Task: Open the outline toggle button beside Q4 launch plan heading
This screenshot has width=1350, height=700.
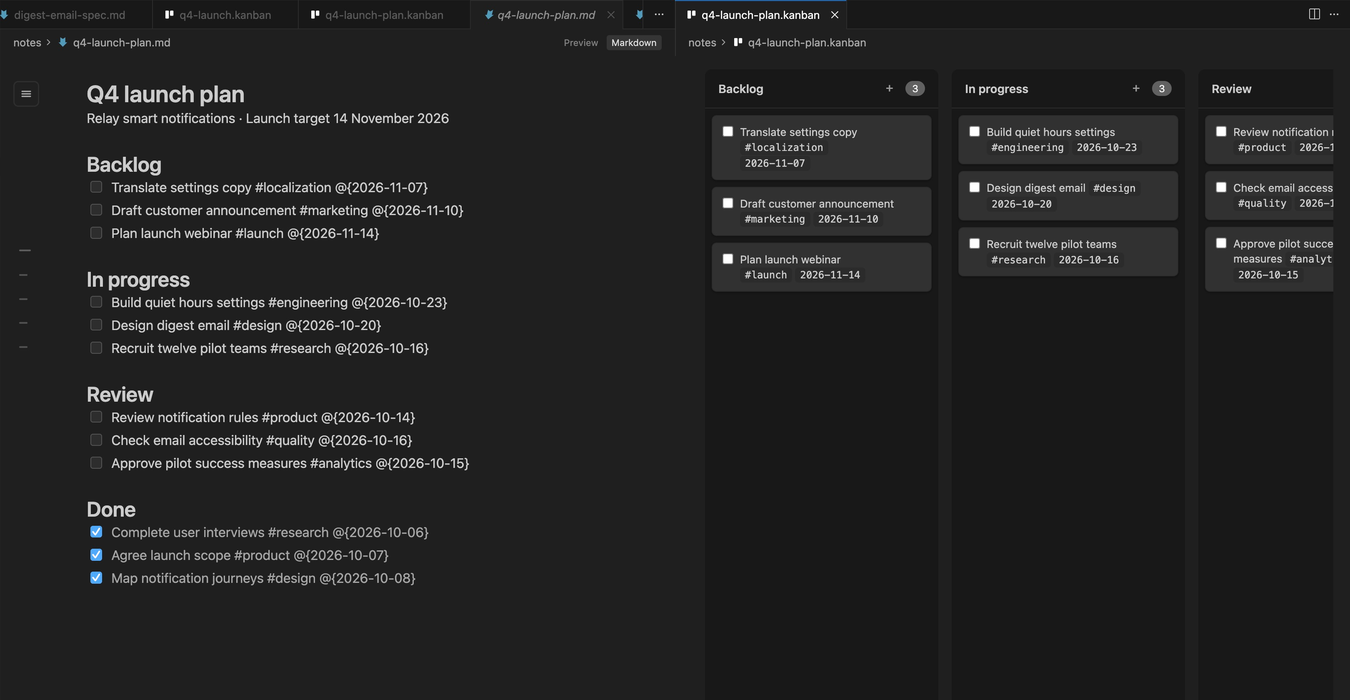Action: pos(26,94)
